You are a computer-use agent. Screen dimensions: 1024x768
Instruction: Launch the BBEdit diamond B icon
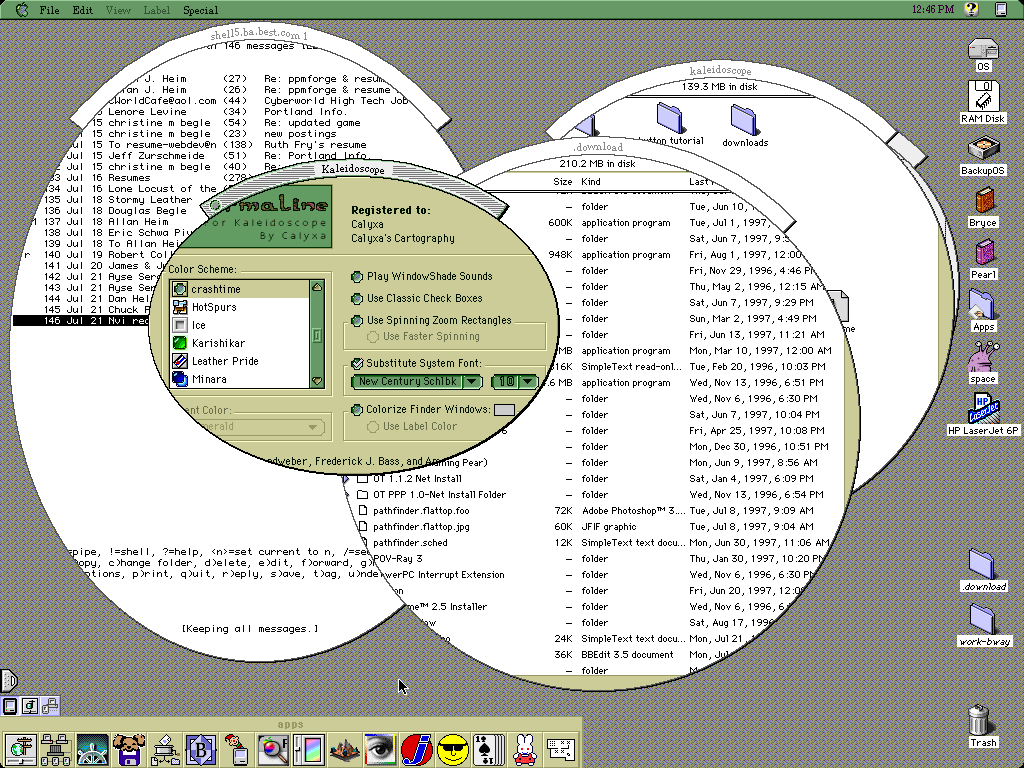pos(200,749)
